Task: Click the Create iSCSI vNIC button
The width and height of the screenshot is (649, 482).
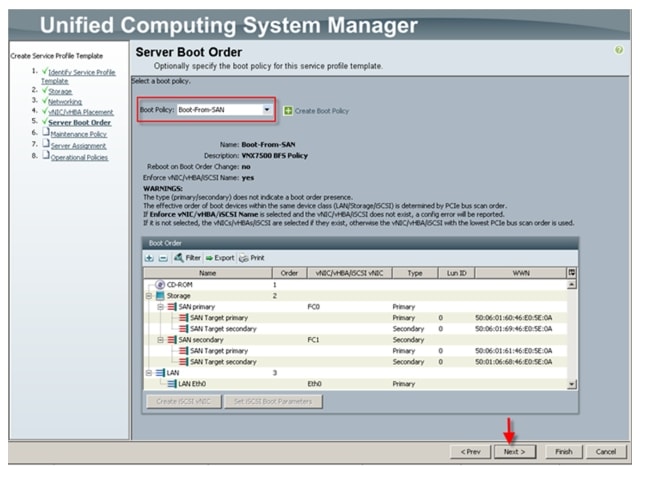Action: pos(183,401)
